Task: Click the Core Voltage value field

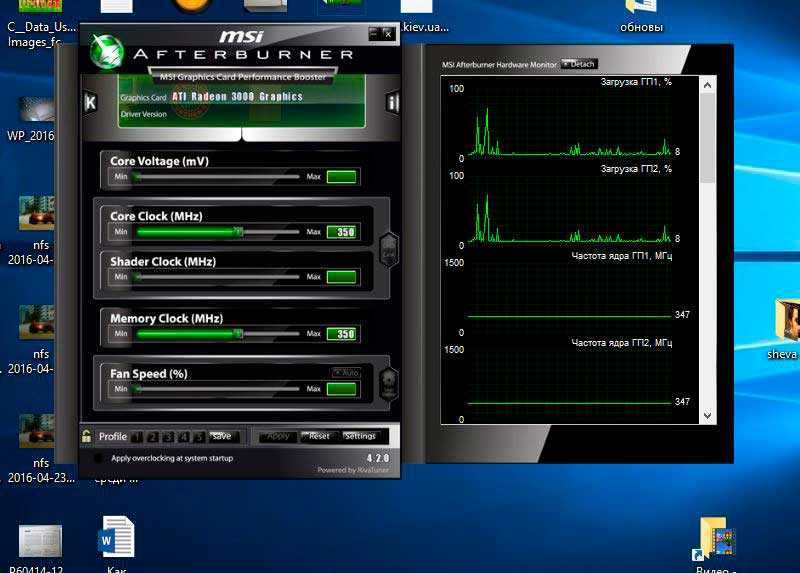Action: [x=341, y=177]
